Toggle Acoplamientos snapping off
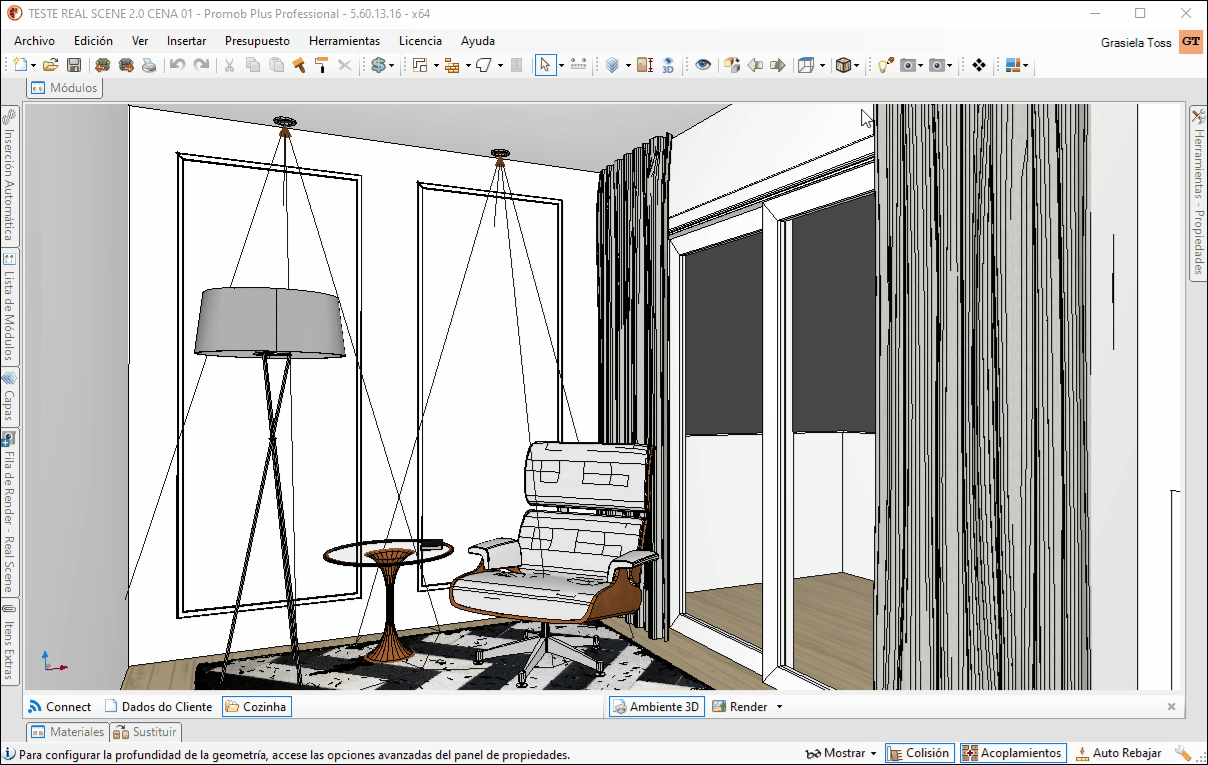Screen dimensions: 1208x765 [1012, 753]
